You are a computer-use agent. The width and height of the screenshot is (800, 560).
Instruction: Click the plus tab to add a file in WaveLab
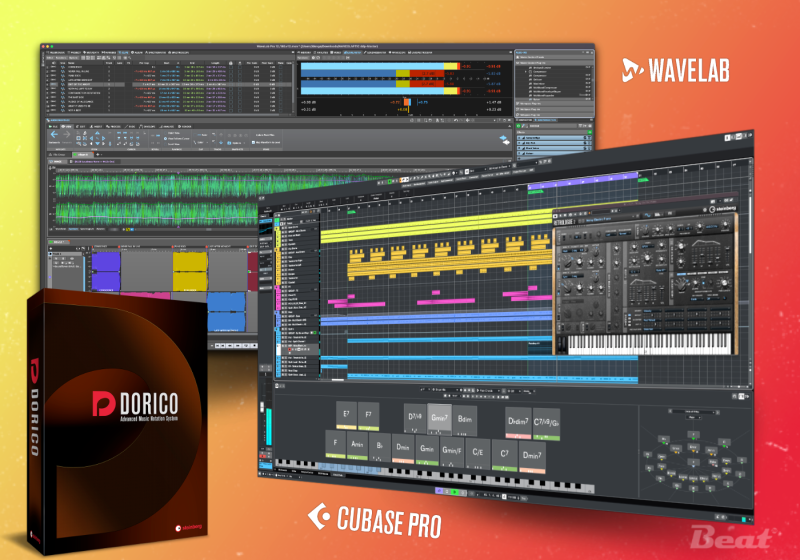[97, 154]
